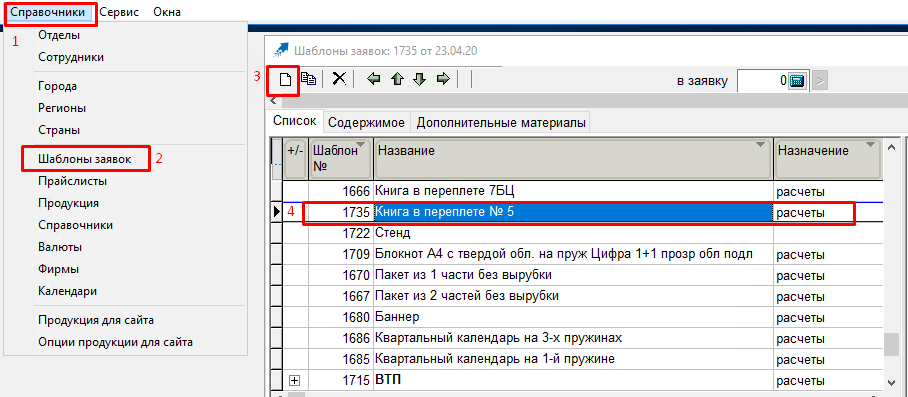Viewport: 908px width, 397px height.
Task: Click the arrow button next to calculator
Action: click(819, 81)
